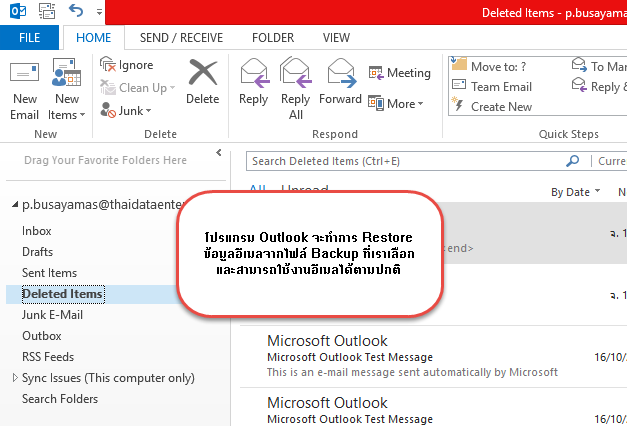This screenshot has width=627, height=426.
Task: Open the Outbox folder
Action: (x=42, y=336)
